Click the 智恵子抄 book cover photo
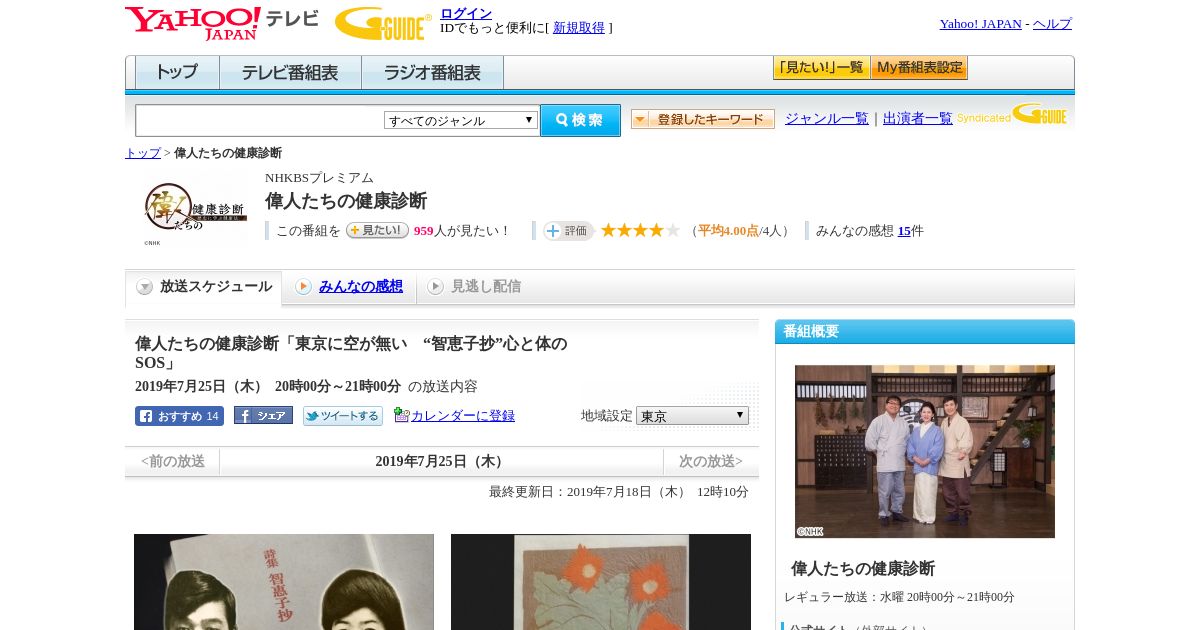1200x630 pixels. click(x=284, y=582)
